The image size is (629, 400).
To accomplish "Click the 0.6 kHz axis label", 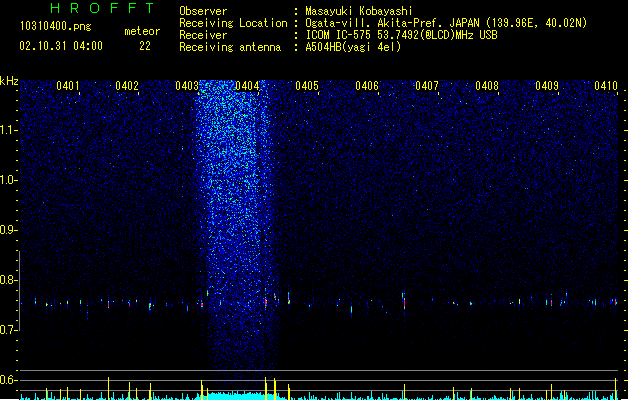I will (8, 380).
